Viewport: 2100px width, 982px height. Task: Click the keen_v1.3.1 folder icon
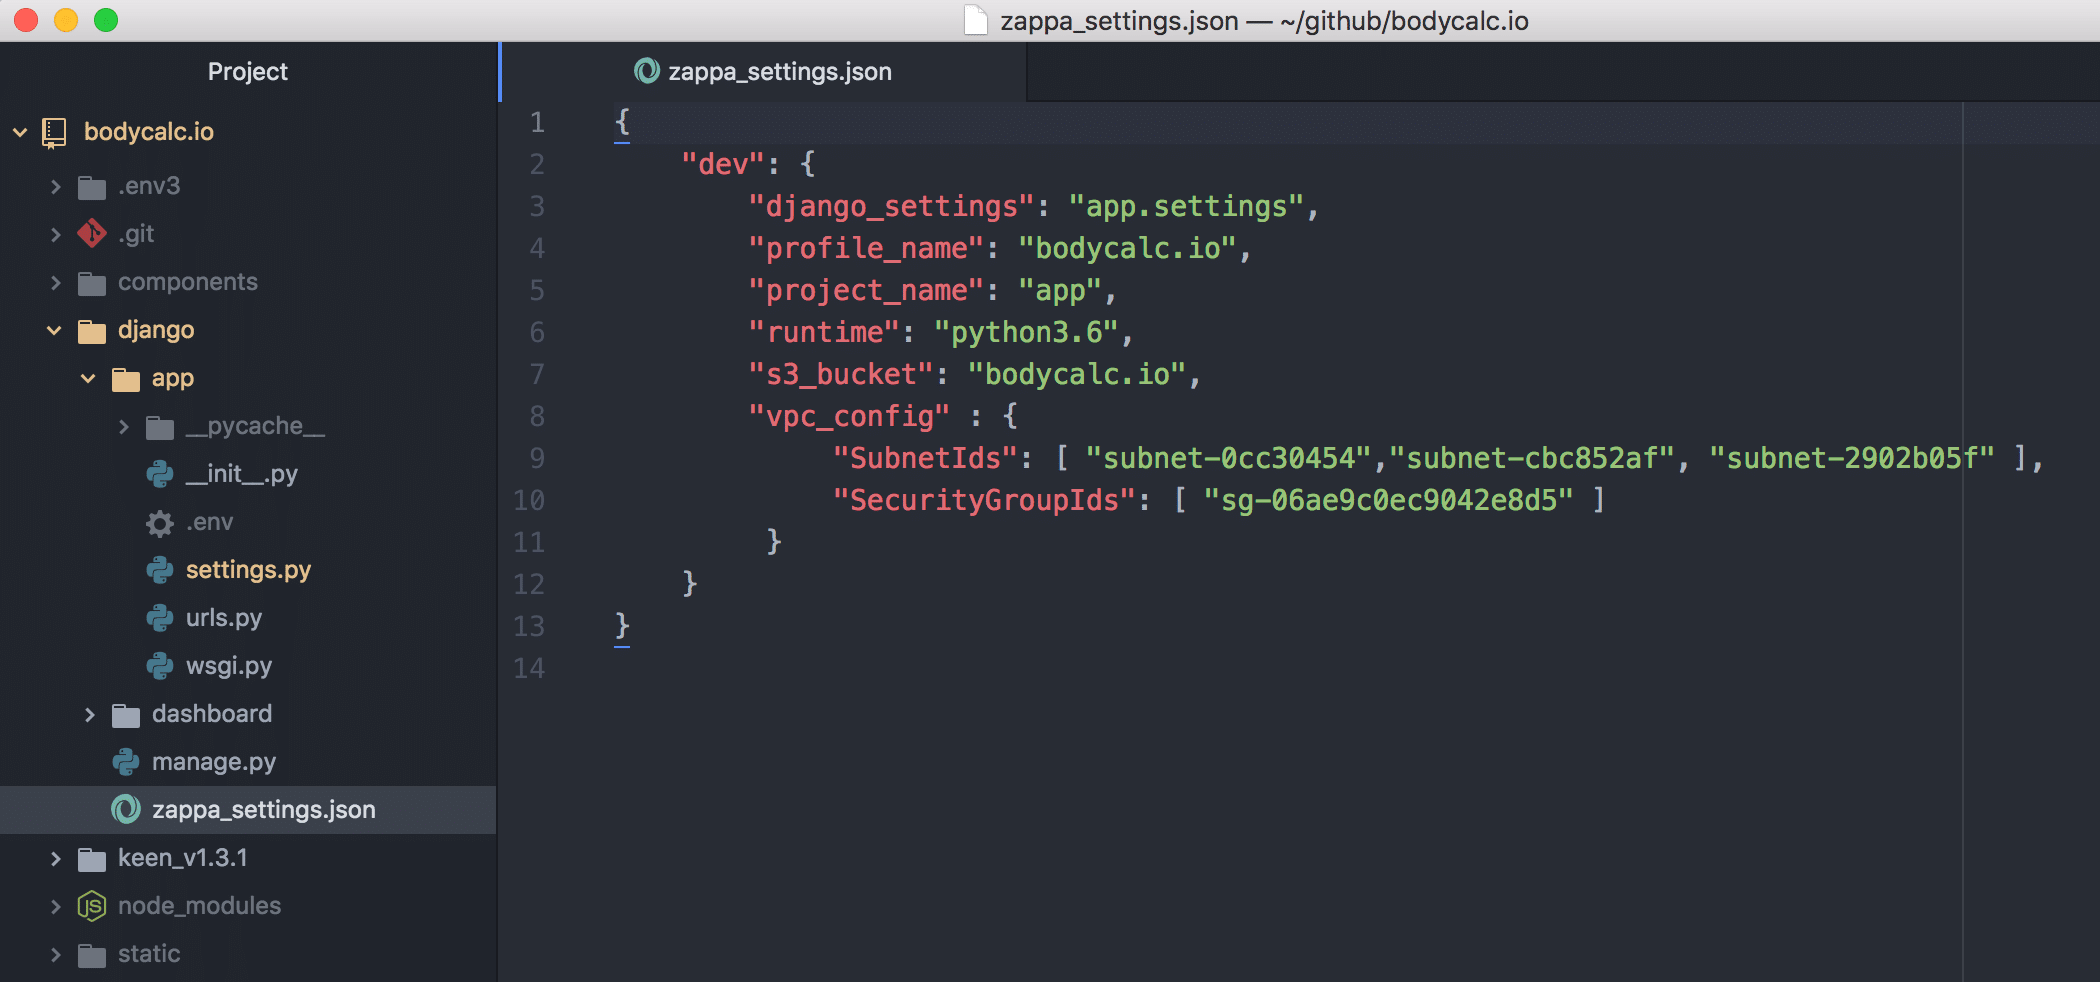point(92,859)
